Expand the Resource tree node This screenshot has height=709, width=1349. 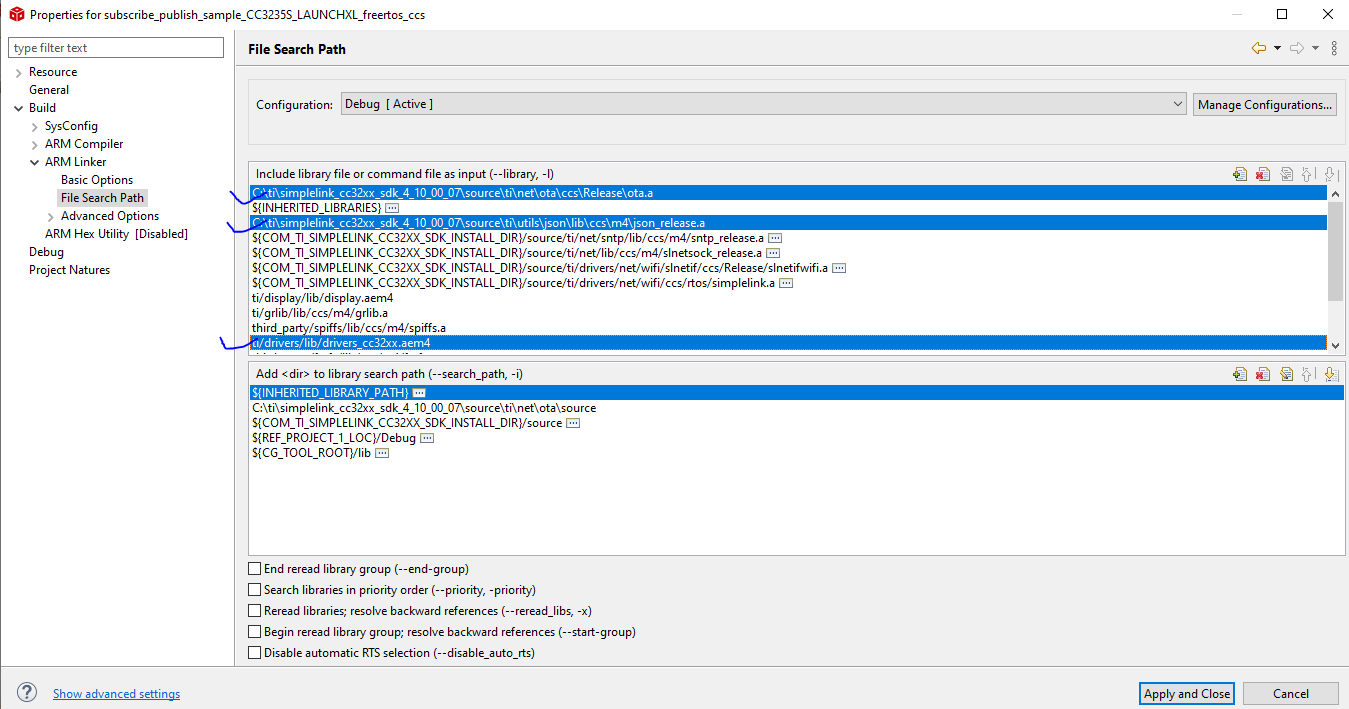(x=18, y=72)
